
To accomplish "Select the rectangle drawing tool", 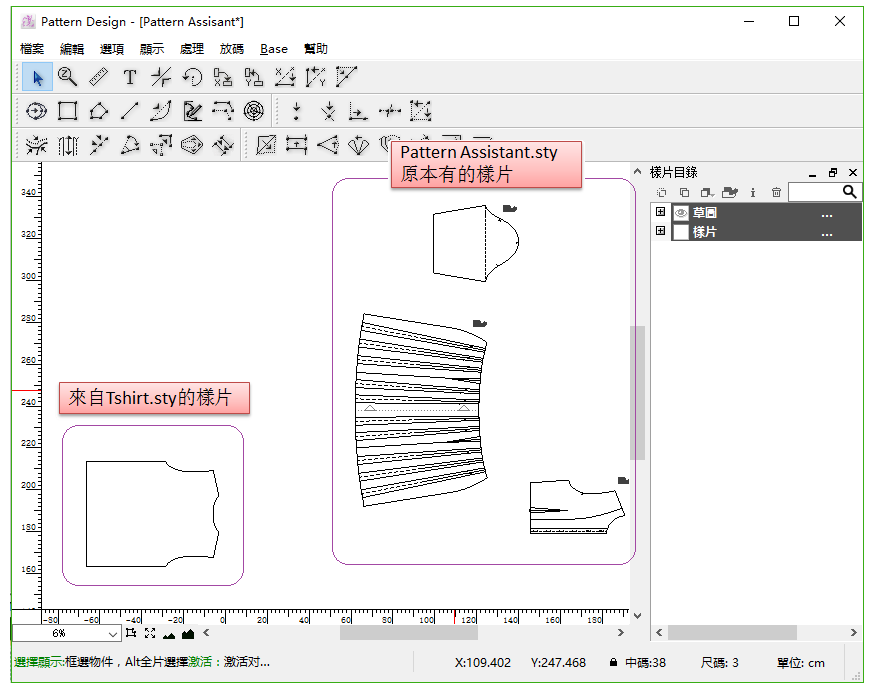I will click(x=67, y=111).
